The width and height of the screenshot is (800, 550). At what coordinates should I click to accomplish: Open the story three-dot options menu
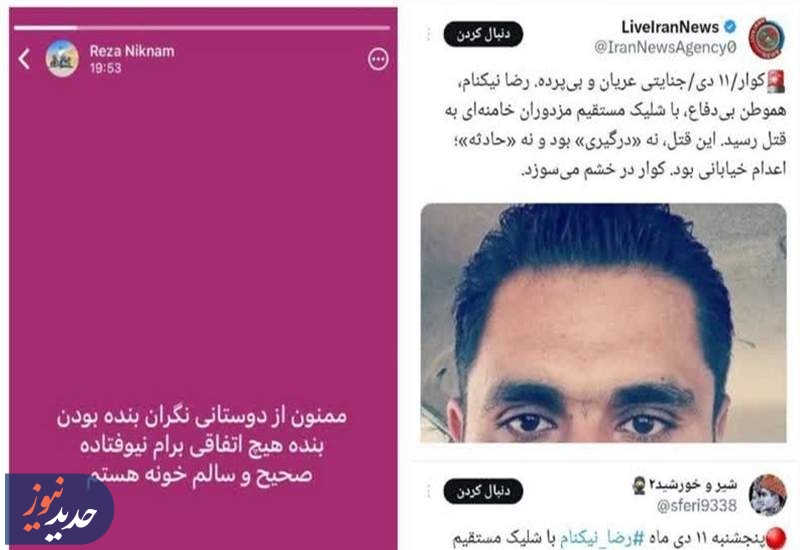point(378,59)
